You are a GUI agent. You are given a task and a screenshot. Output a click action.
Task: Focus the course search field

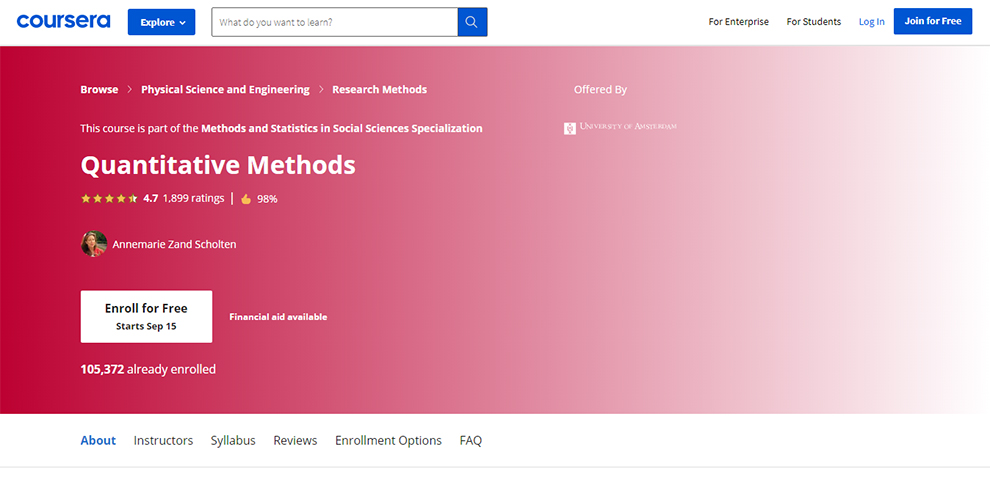[335, 22]
